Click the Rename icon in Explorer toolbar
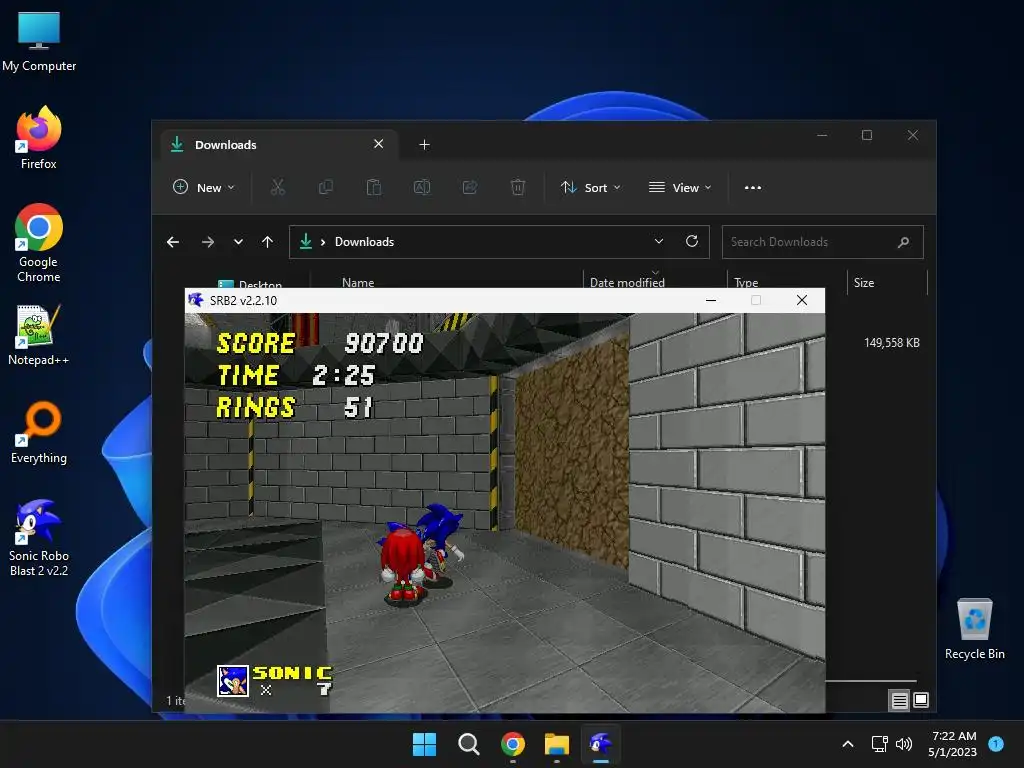This screenshot has height=768, width=1024. coord(422,187)
